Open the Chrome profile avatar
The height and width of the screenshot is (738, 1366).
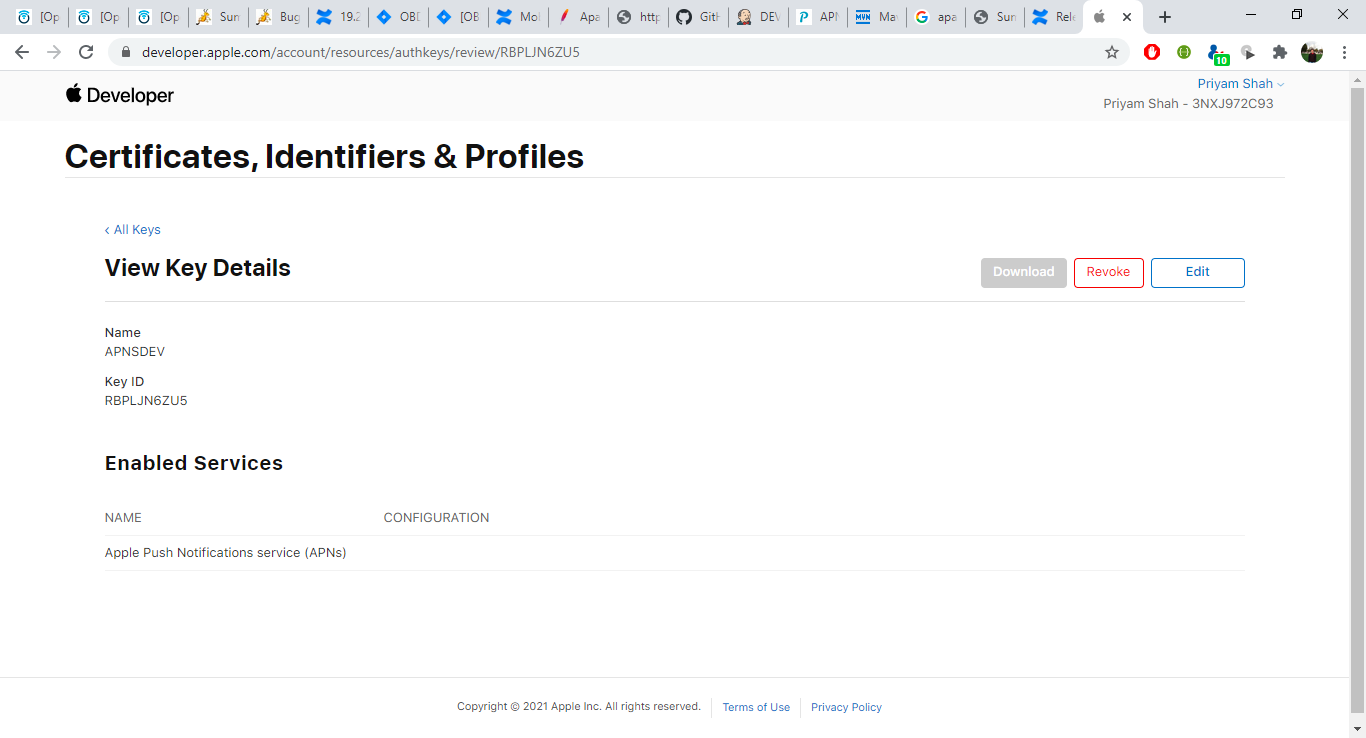[x=1312, y=52]
